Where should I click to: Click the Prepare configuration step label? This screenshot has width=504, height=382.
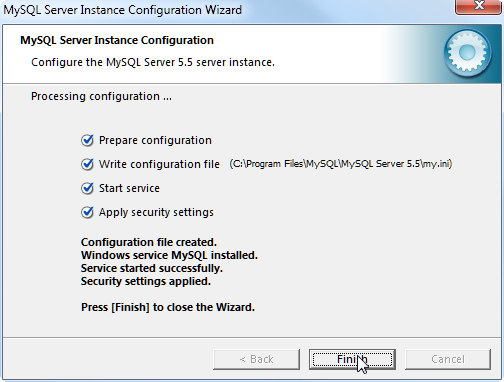click(155, 140)
